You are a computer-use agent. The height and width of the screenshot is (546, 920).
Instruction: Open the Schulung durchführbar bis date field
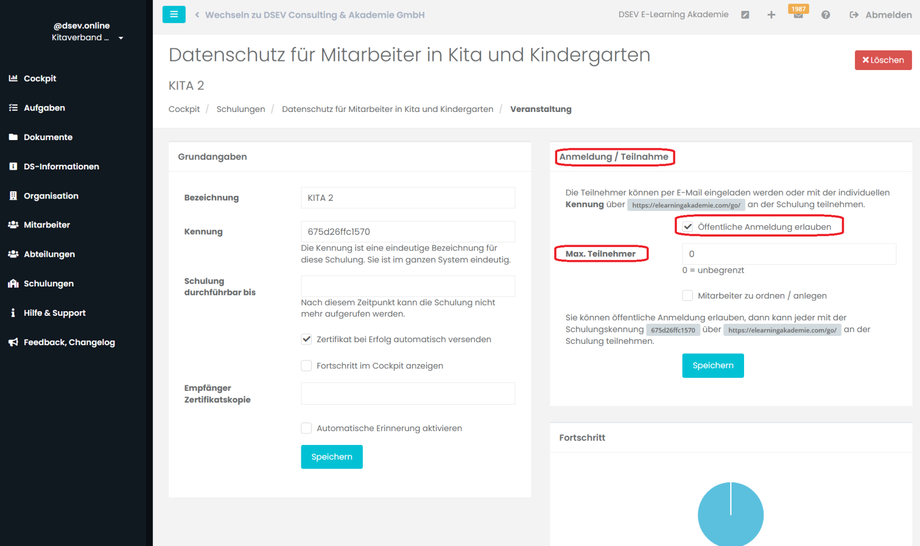click(x=408, y=286)
